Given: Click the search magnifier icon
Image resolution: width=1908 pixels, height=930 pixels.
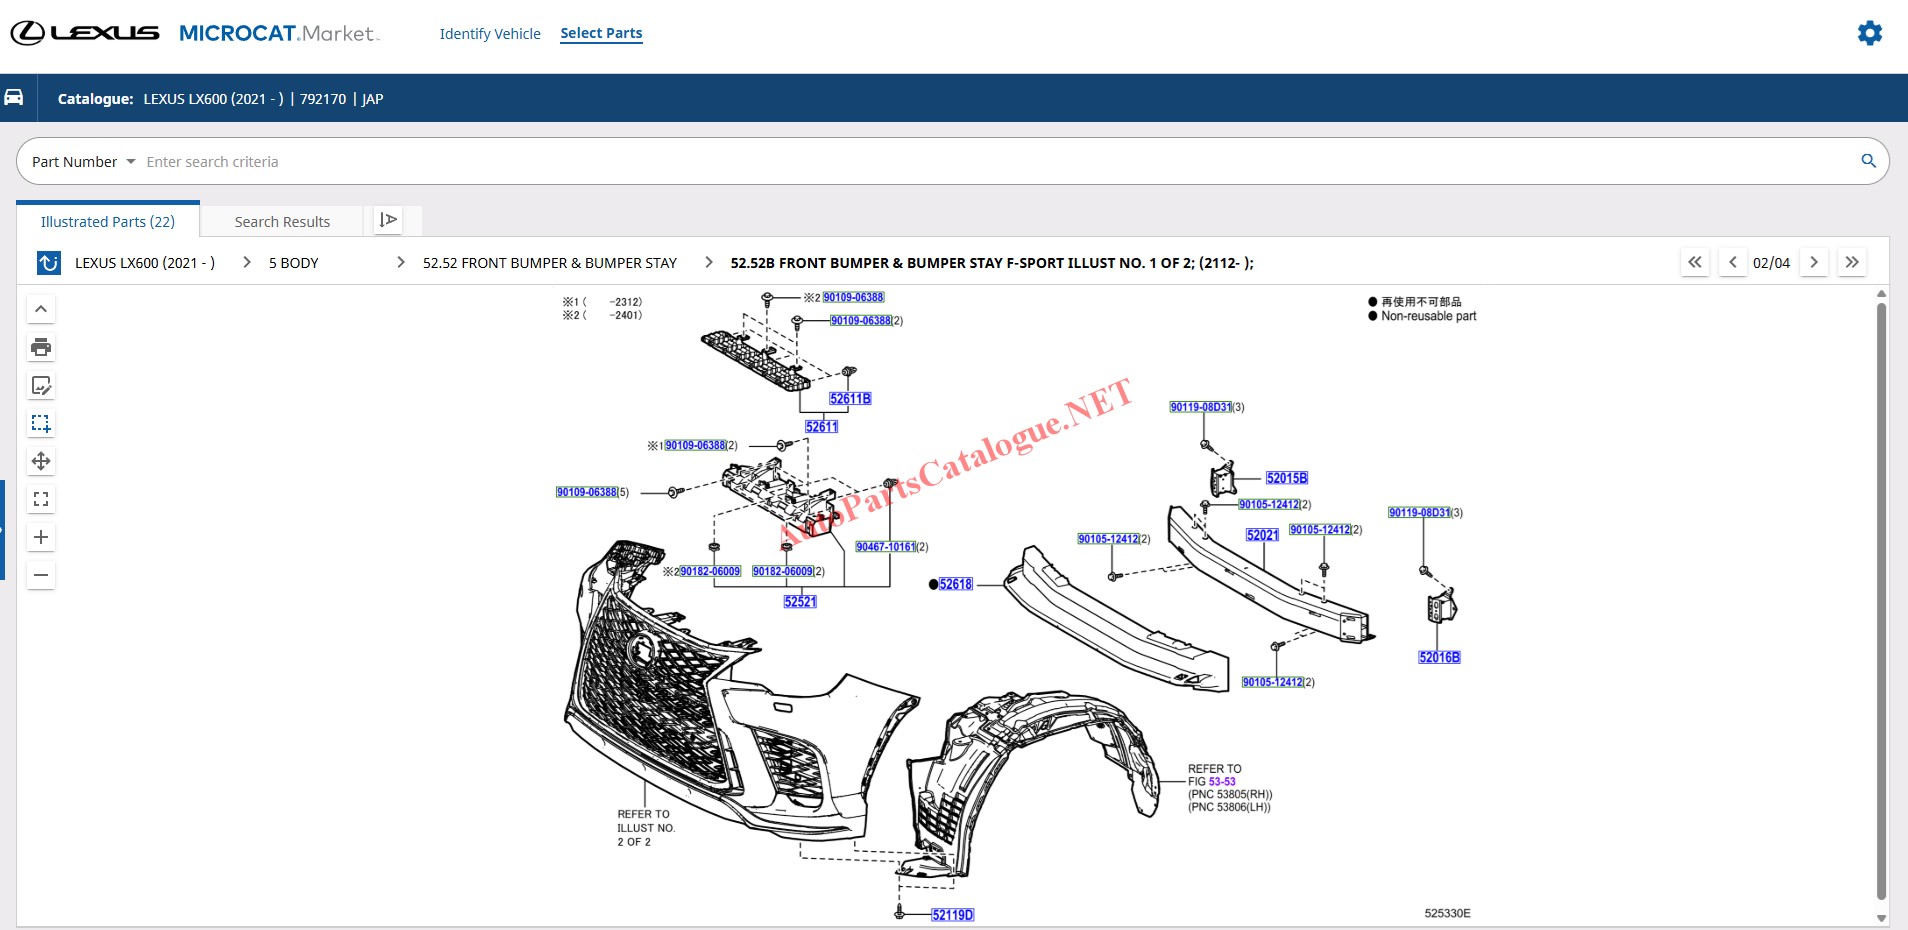Looking at the screenshot, I should point(1868,161).
